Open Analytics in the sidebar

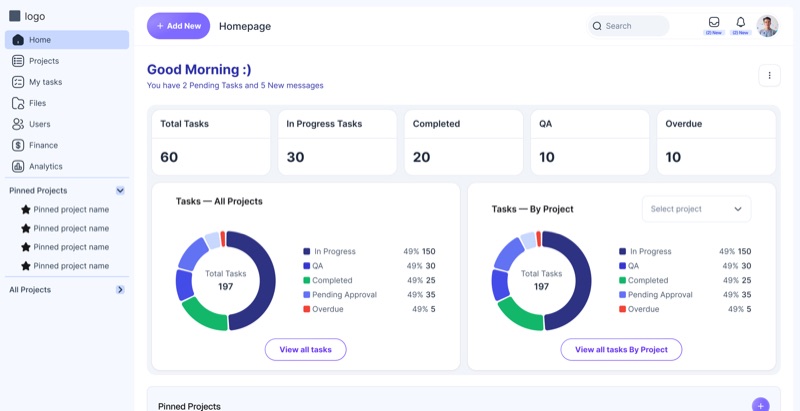[x=67, y=166]
